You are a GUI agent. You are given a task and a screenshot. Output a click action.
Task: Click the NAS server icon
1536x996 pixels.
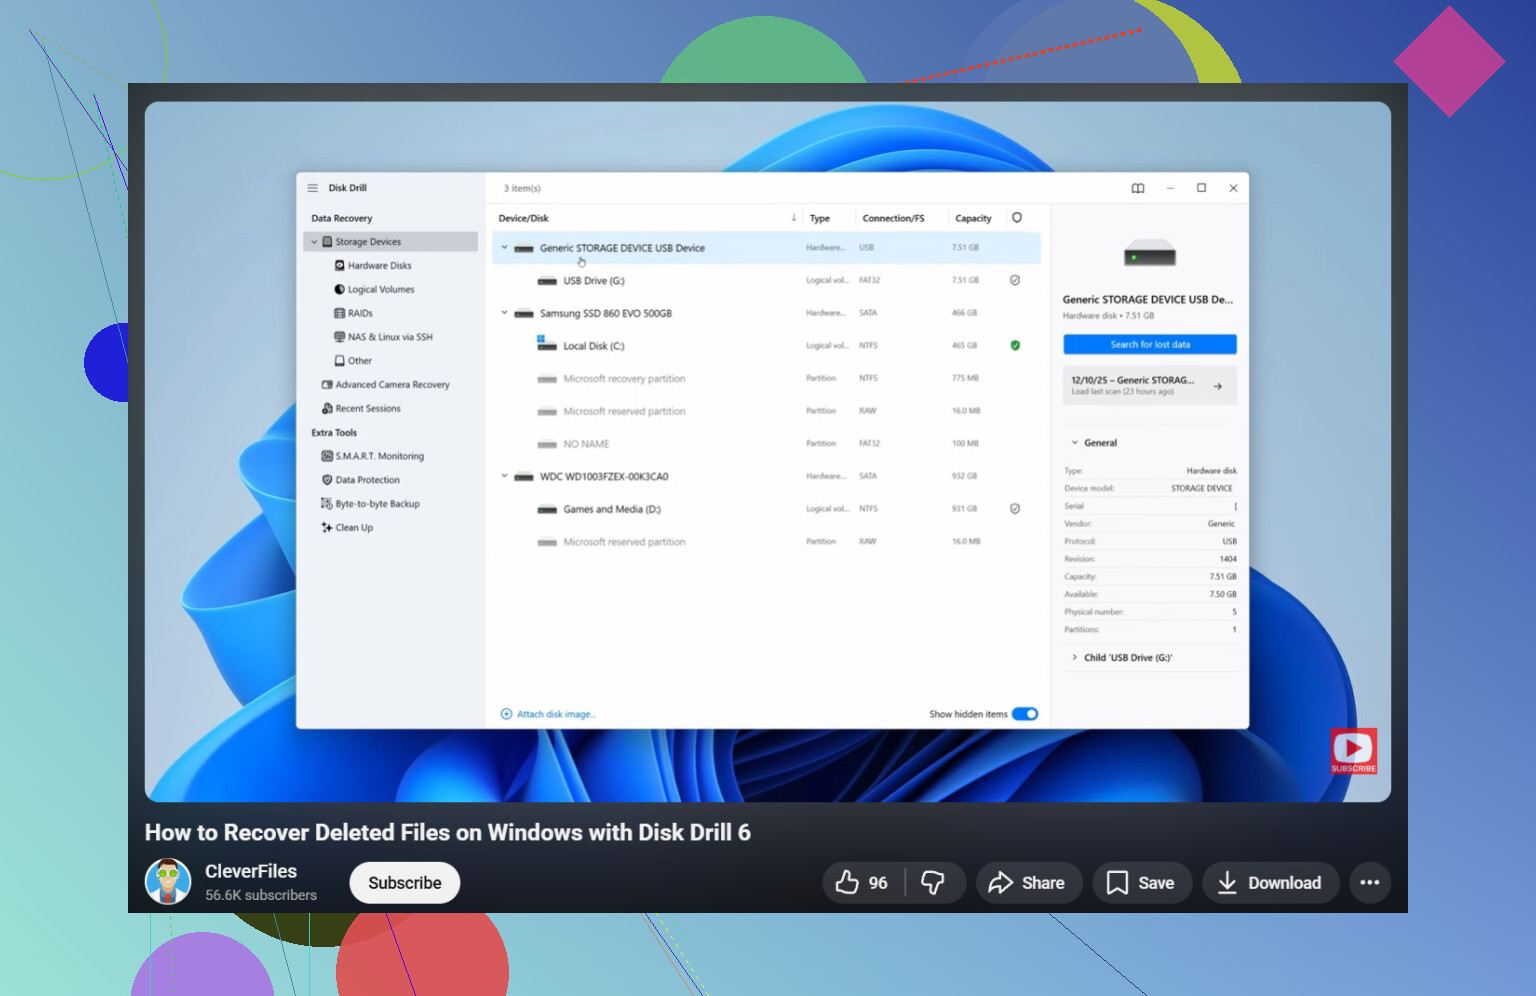[339, 337]
